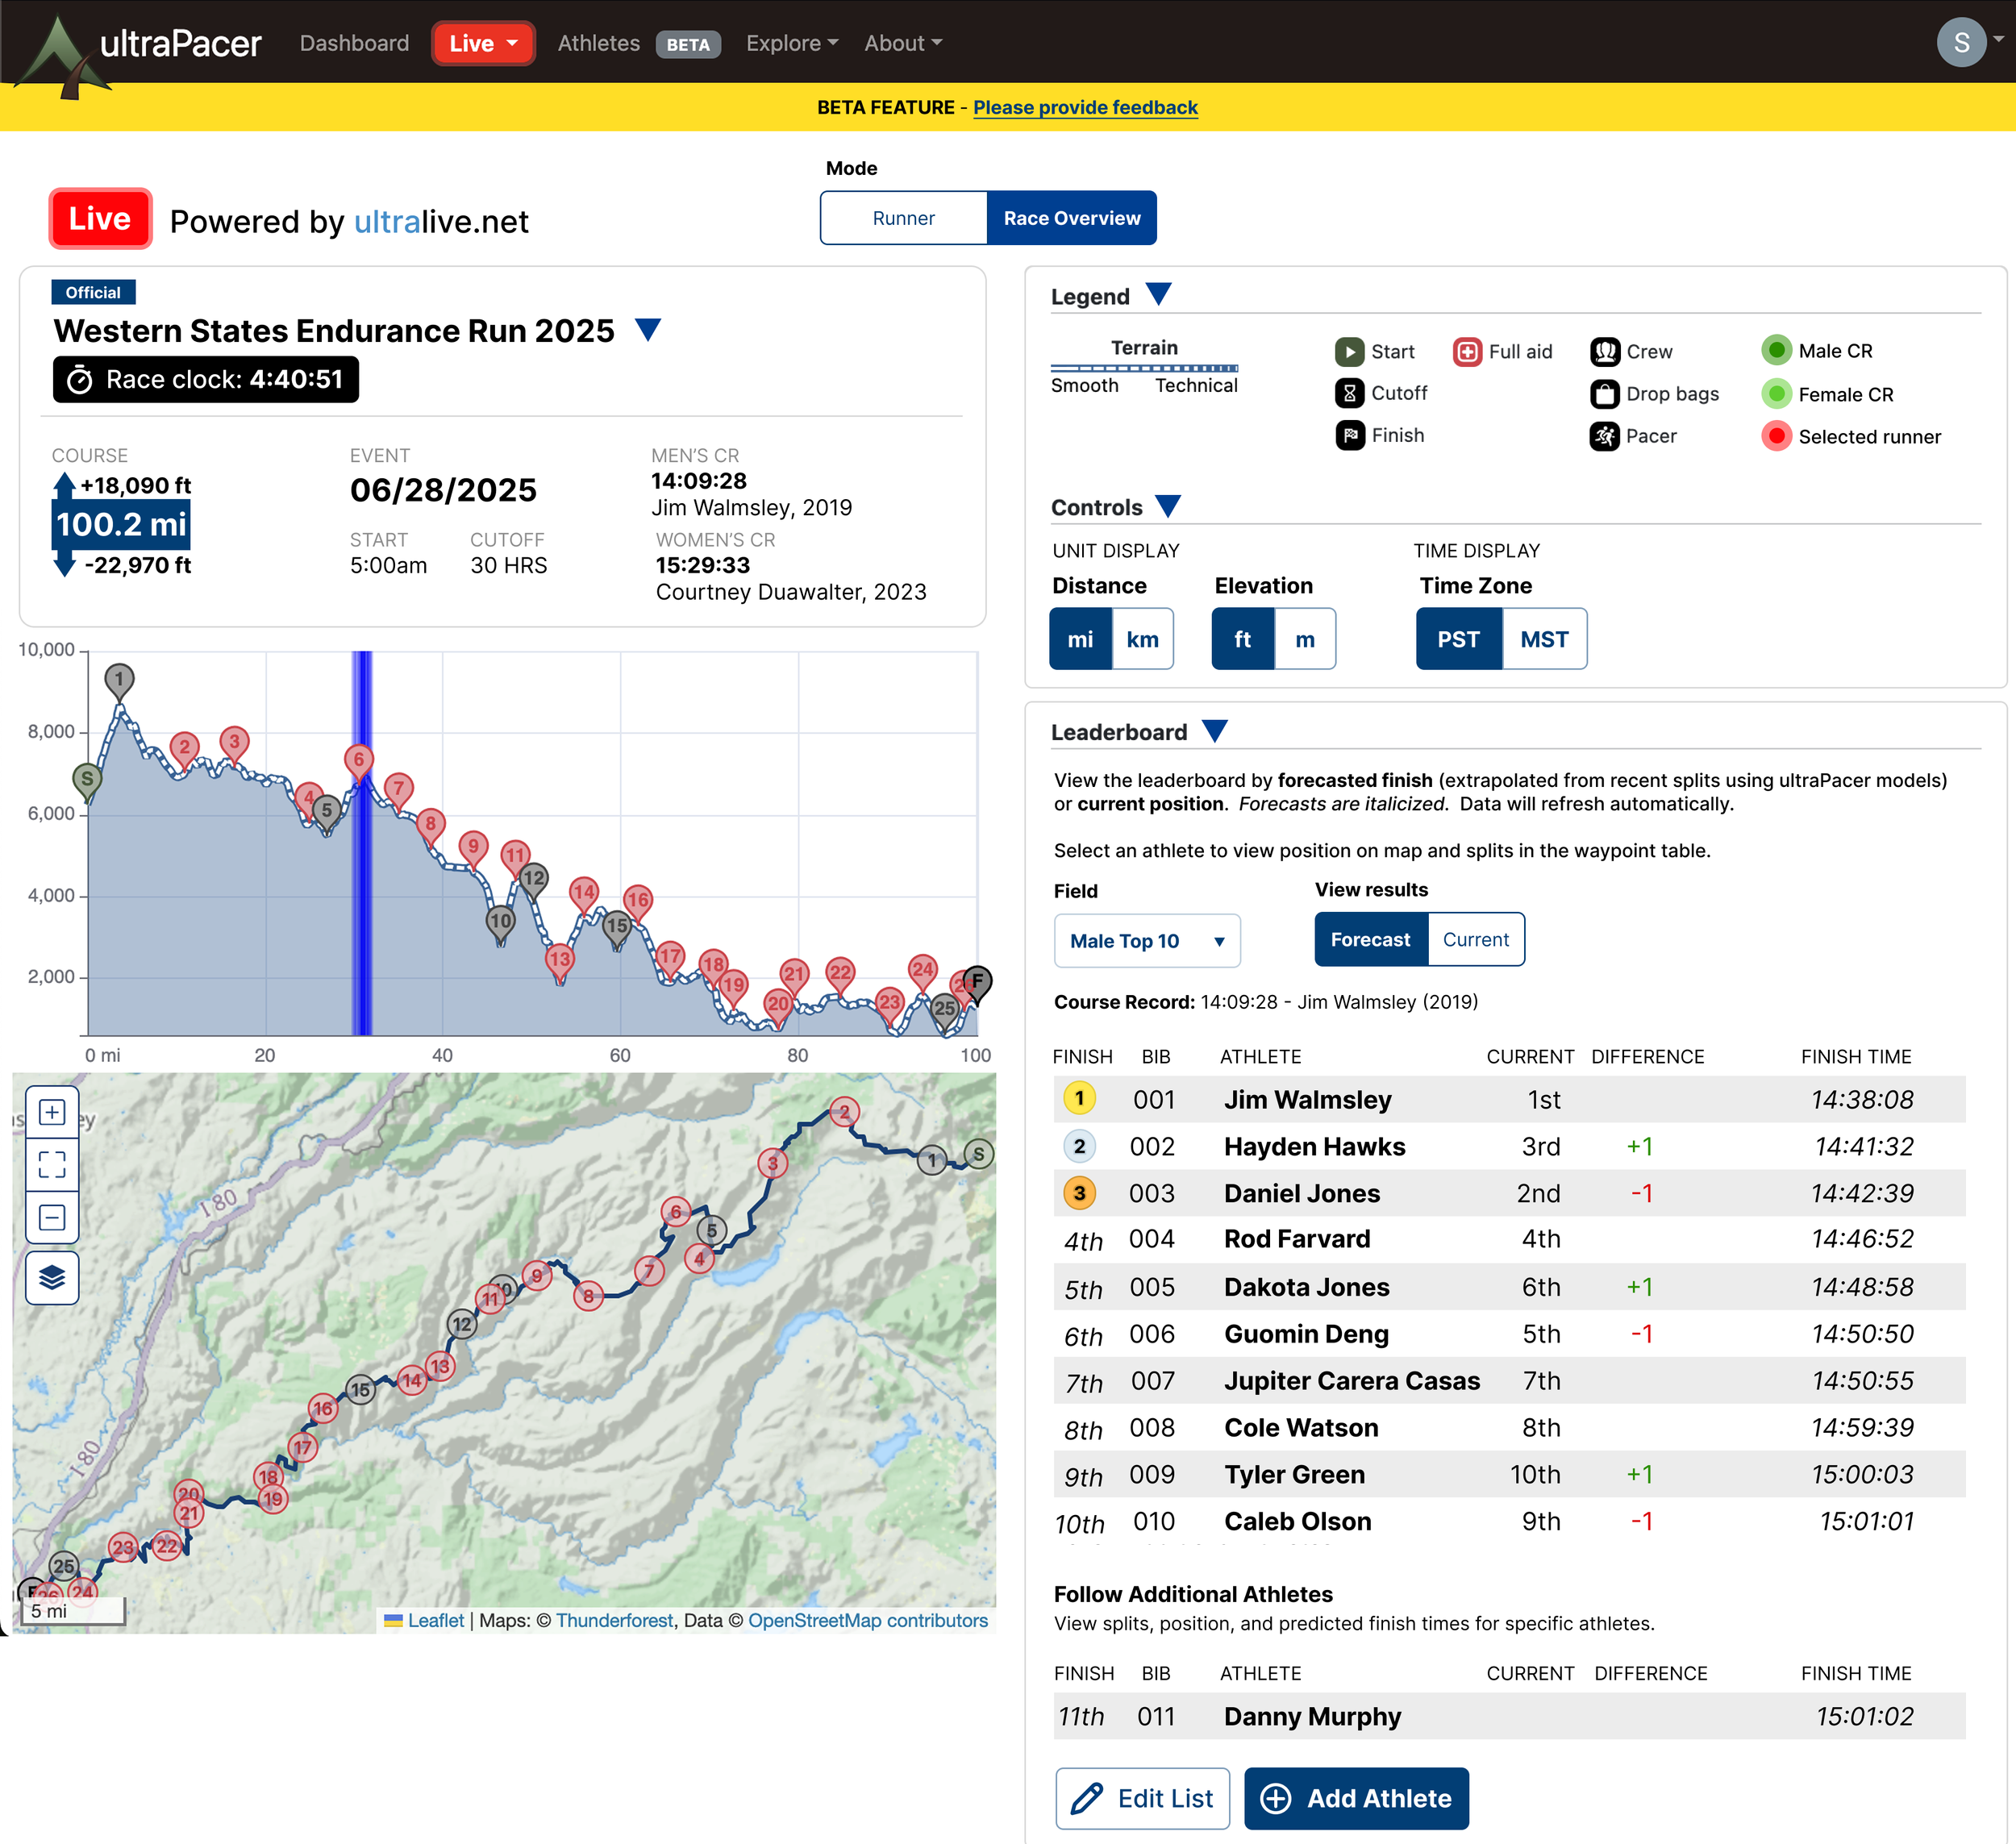Click waypoint 12 on the map
The image size is (2016, 1844).
461,1324
